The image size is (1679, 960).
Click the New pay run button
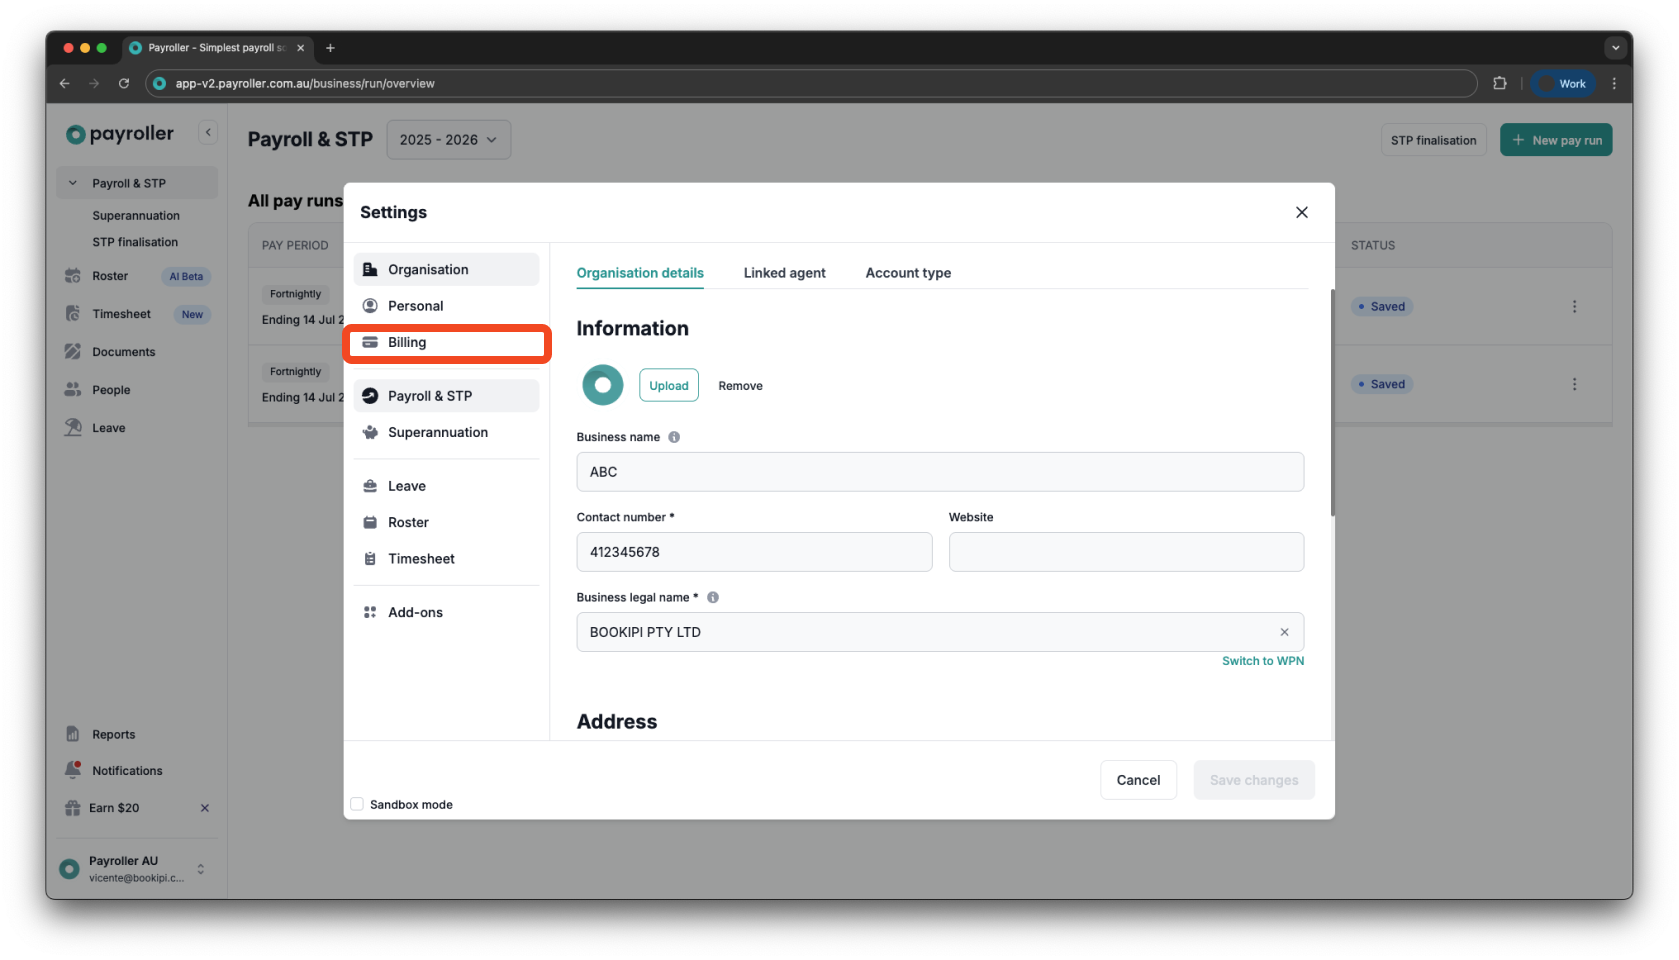[x=1556, y=139]
